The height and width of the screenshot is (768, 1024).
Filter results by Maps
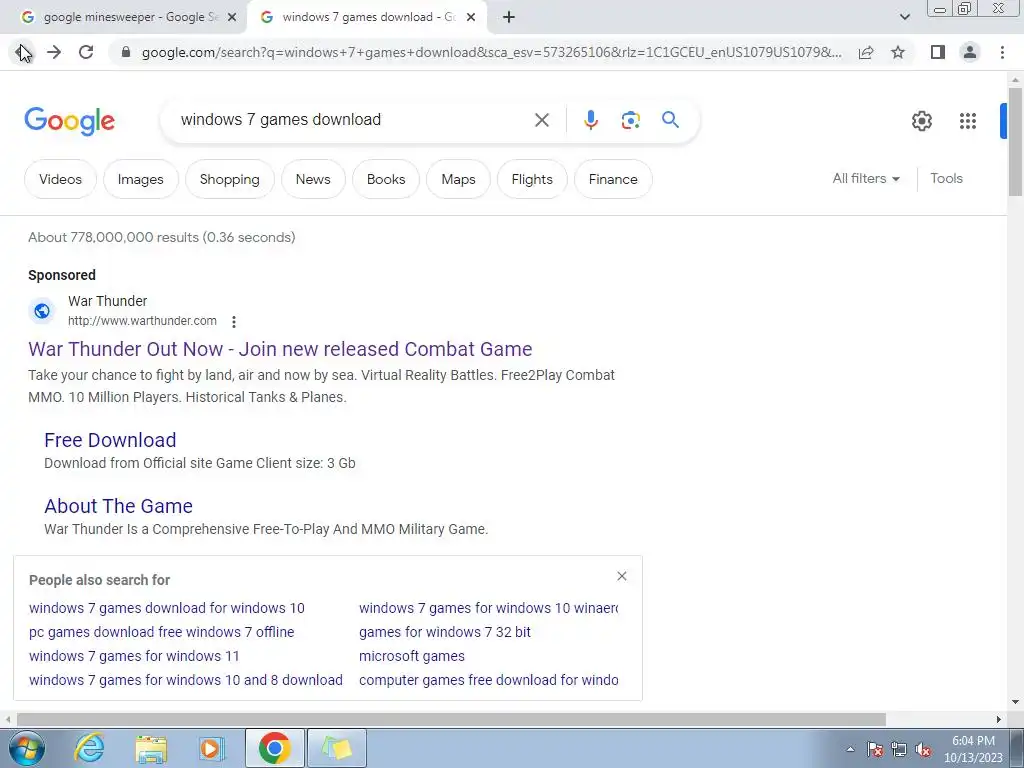tap(458, 179)
